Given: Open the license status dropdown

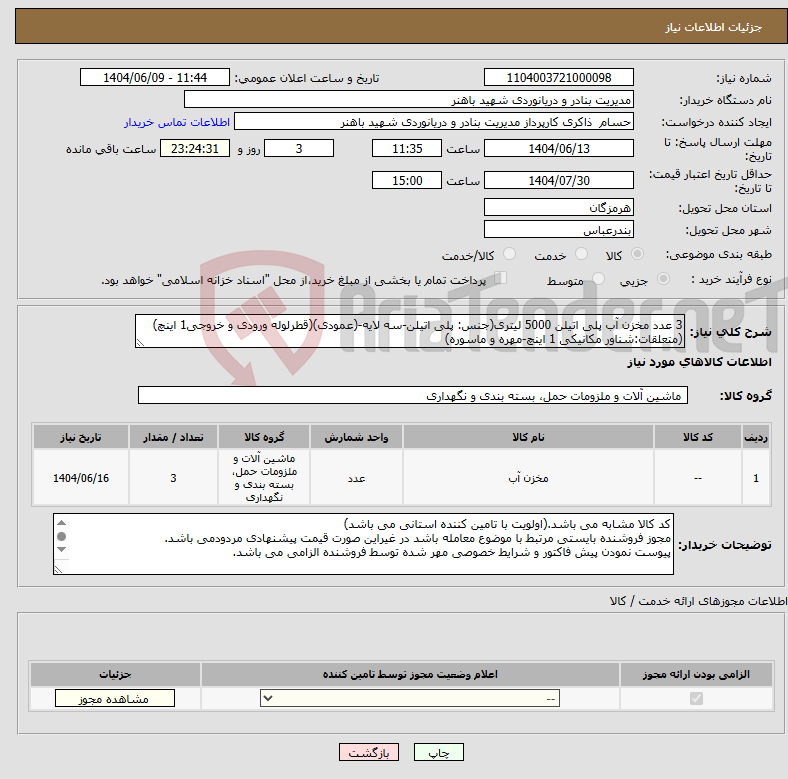Looking at the screenshot, I should point(410,699).
